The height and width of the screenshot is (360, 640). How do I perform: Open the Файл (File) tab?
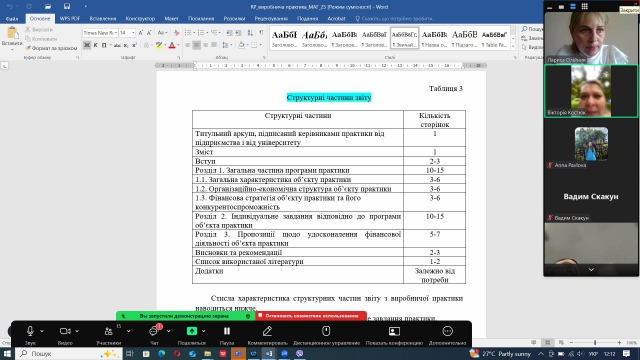pyautogui.click(x=12, y=18)
